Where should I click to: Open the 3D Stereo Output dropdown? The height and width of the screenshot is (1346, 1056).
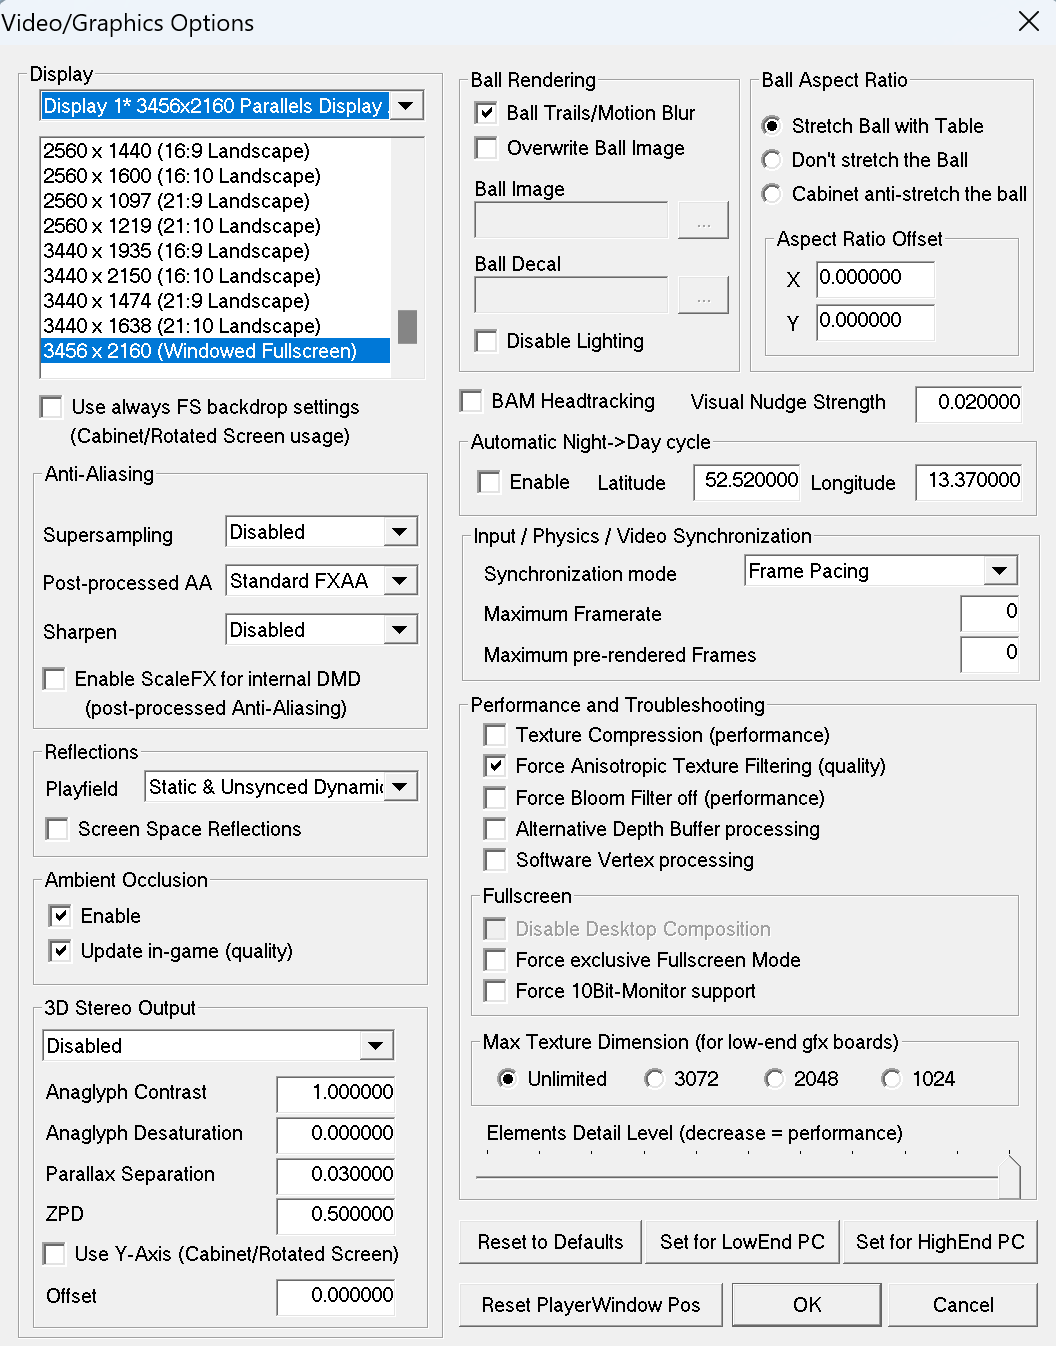[376, 1045]
